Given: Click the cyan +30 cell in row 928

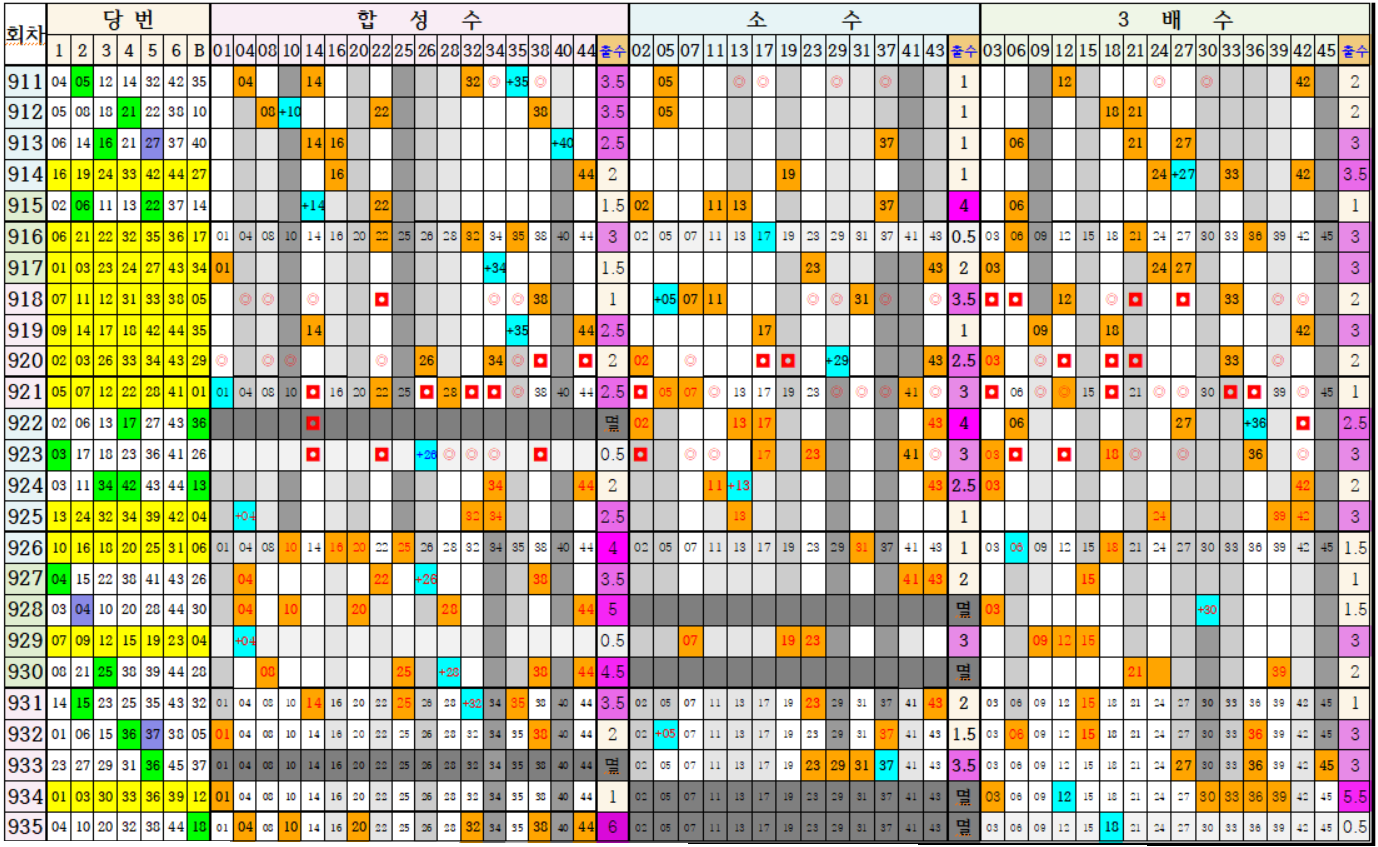Looking at the screenshot, I should pyautogui.click(x=1207, y=610).
